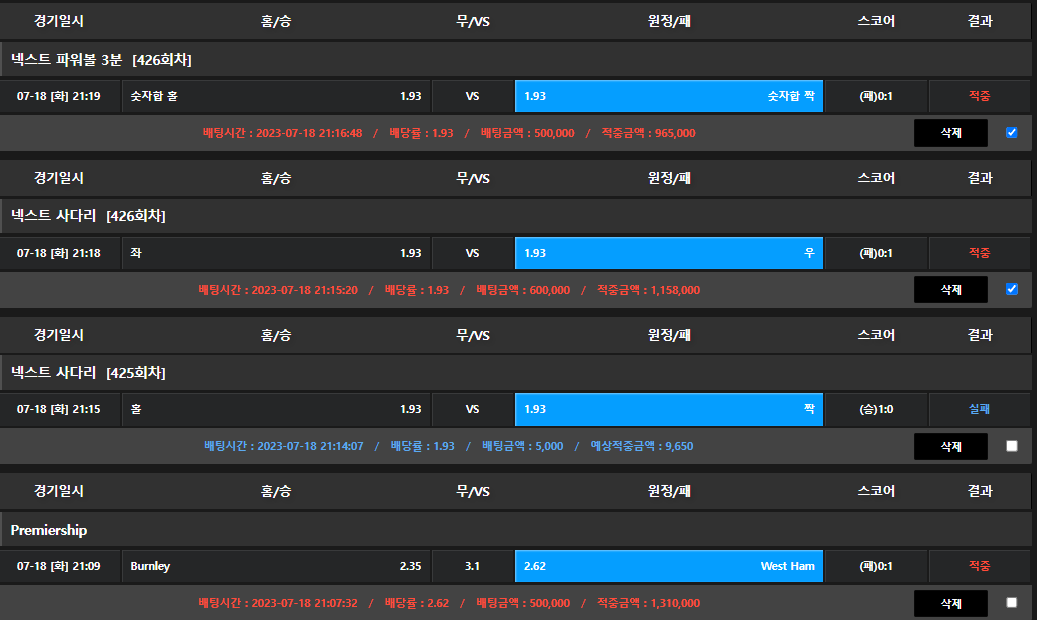Image resolution: width=1037 pixels, height=620 pixels.
Task: Tick the Premiership bet checkbox
Action: click(1012, 603)
